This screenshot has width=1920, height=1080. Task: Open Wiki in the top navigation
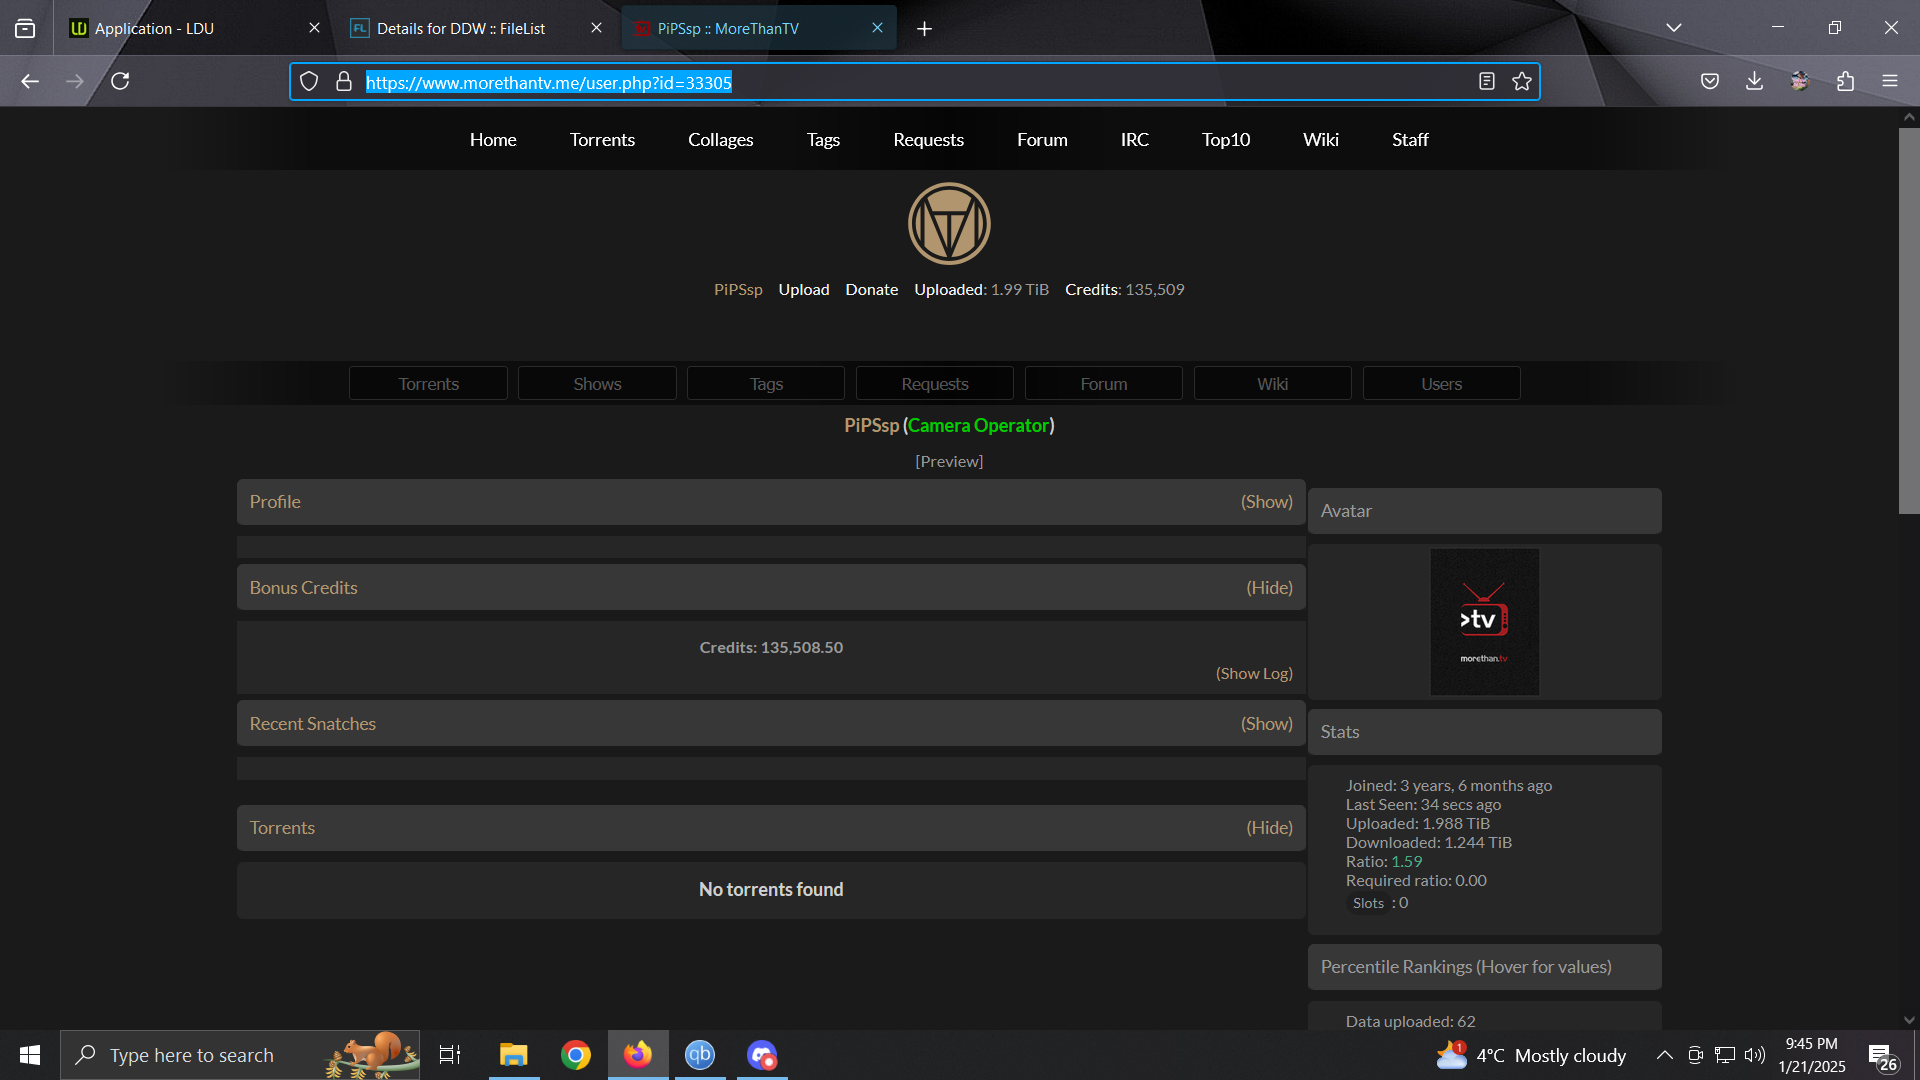[1320, 140]
